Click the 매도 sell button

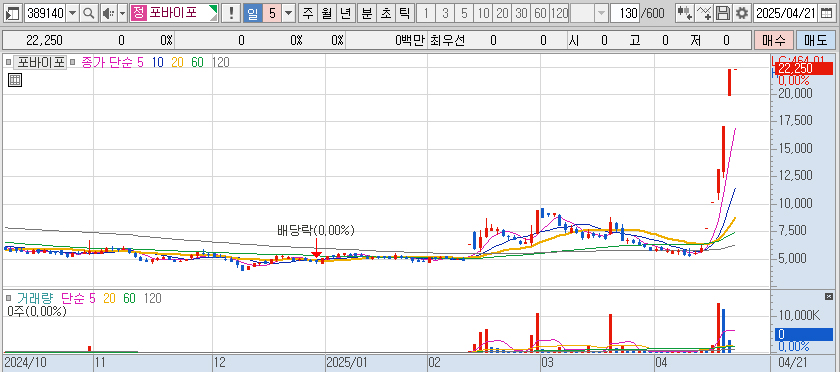click(x=815, y=40)
